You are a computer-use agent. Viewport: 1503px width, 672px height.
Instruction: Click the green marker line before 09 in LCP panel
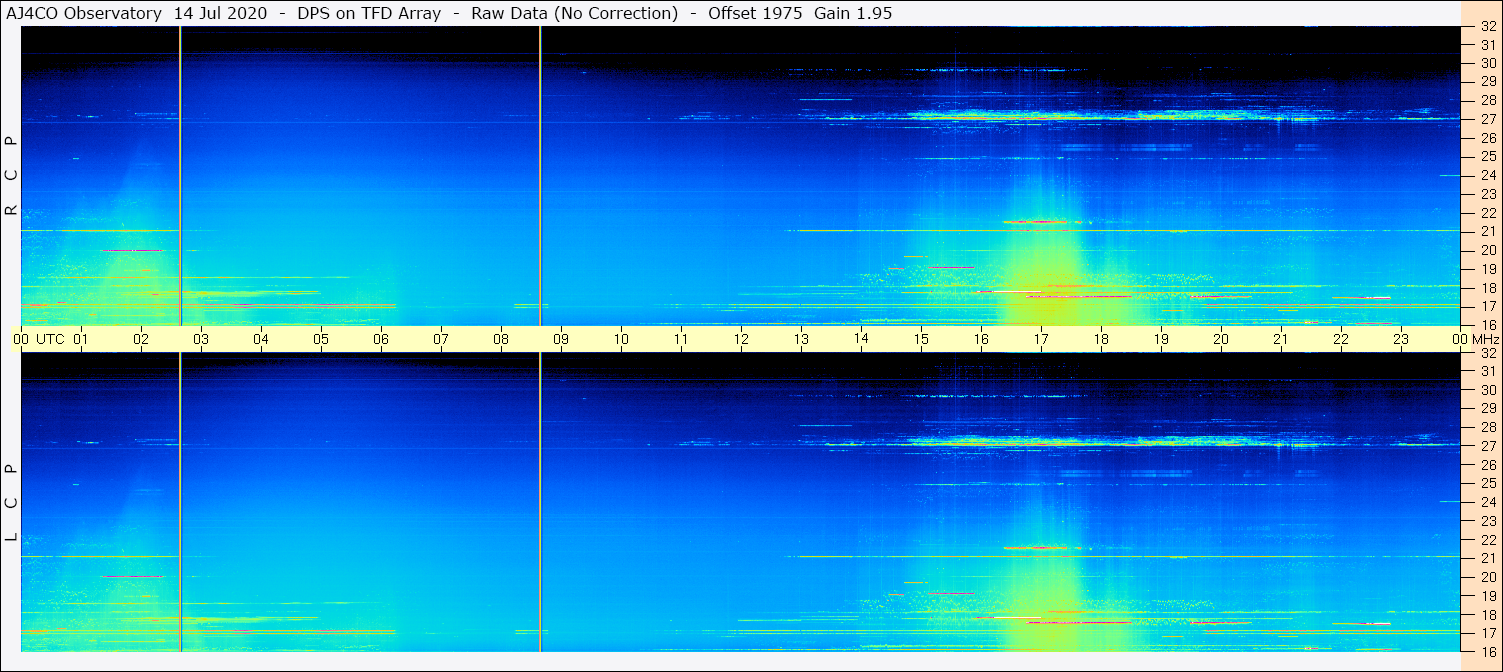pyautogui.click(x=540, y=502)
